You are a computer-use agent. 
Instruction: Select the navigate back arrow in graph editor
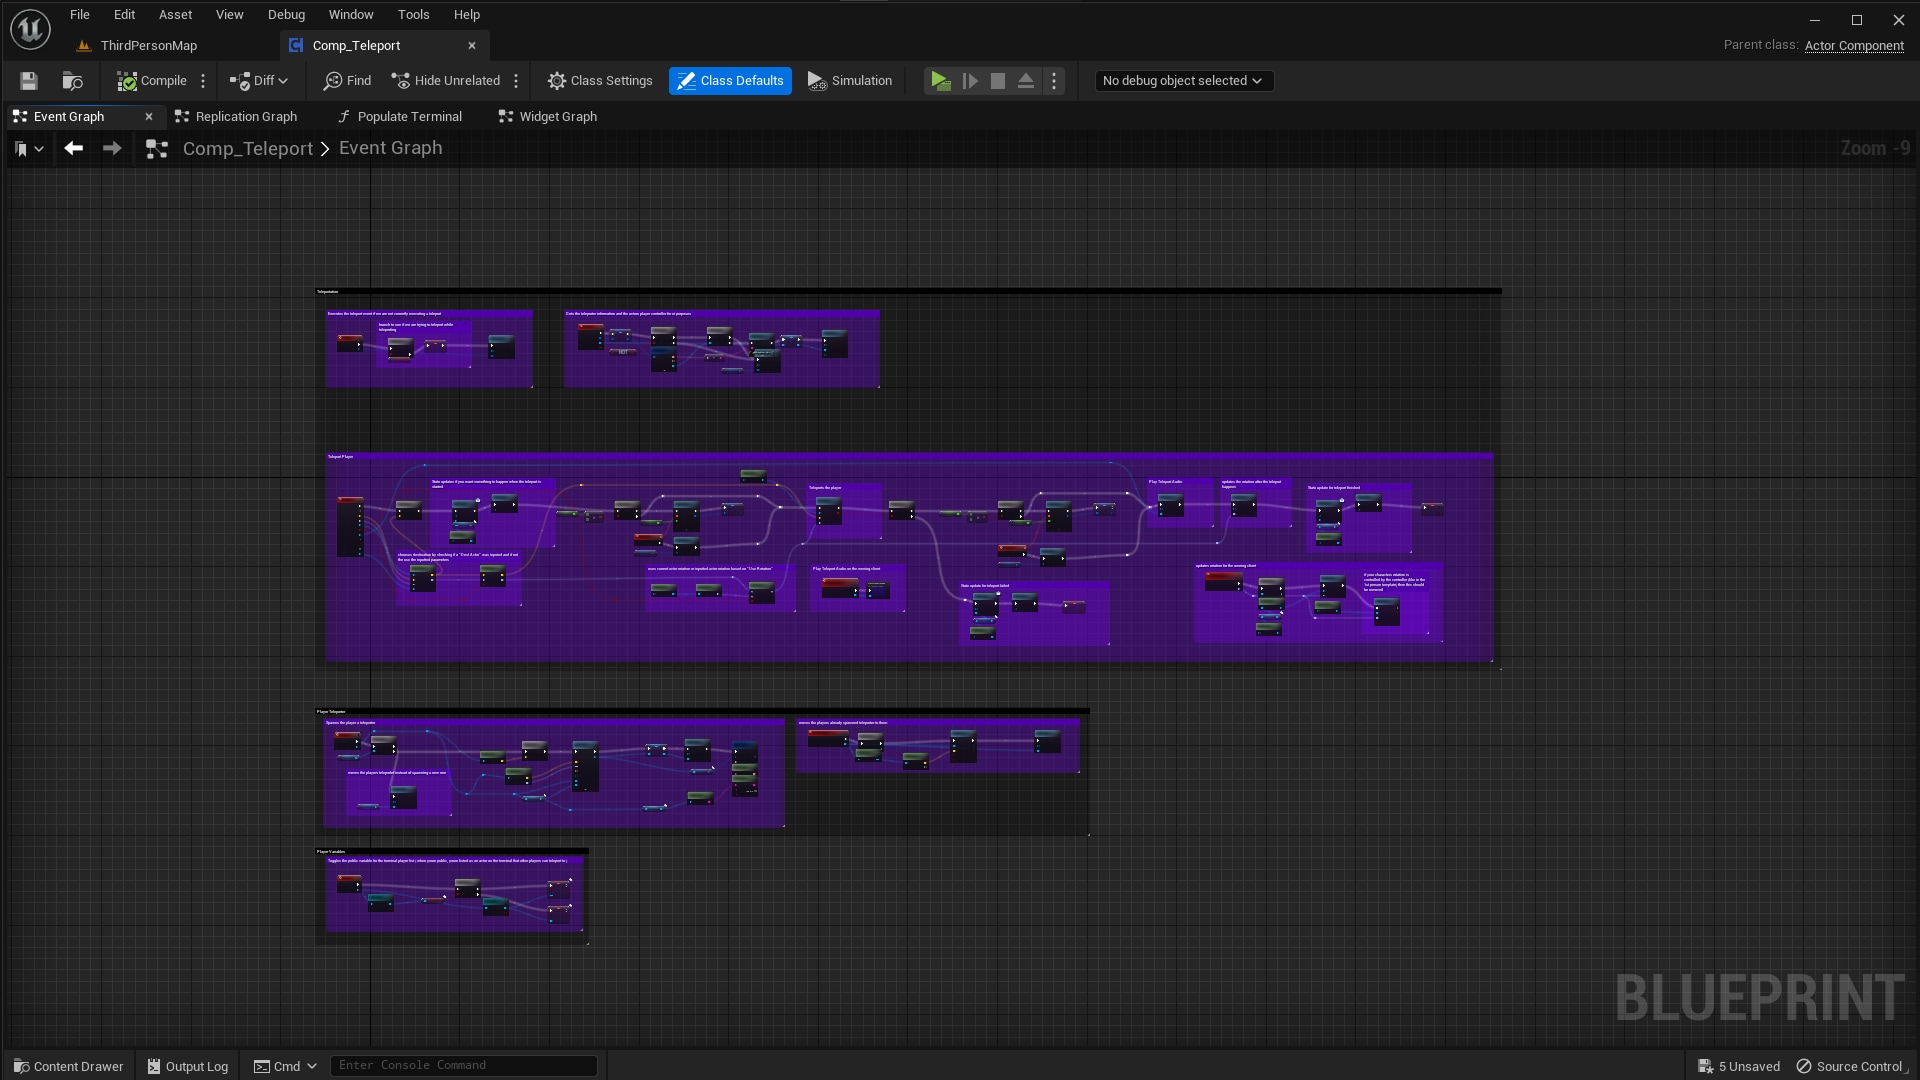click(73, 147)
